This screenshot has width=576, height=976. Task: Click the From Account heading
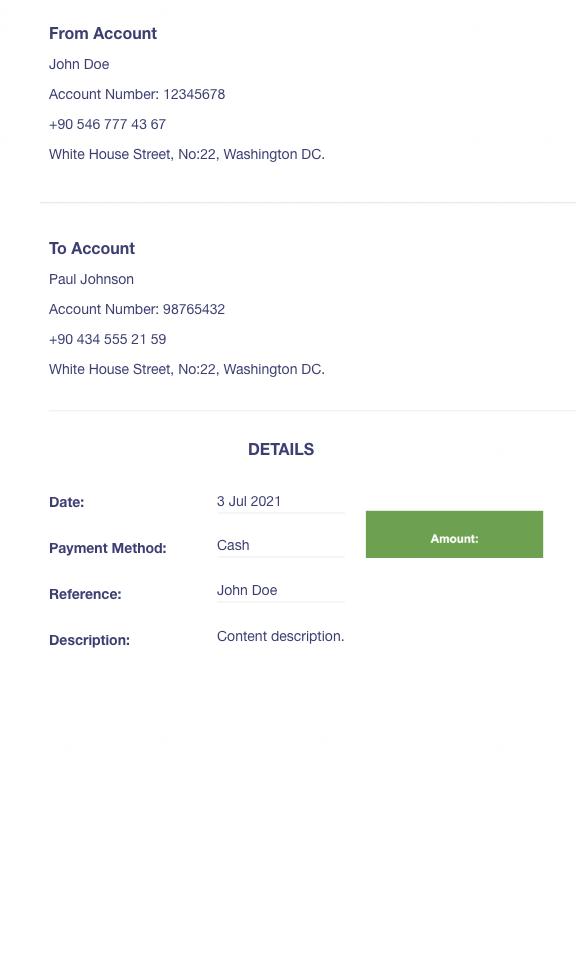103,33
